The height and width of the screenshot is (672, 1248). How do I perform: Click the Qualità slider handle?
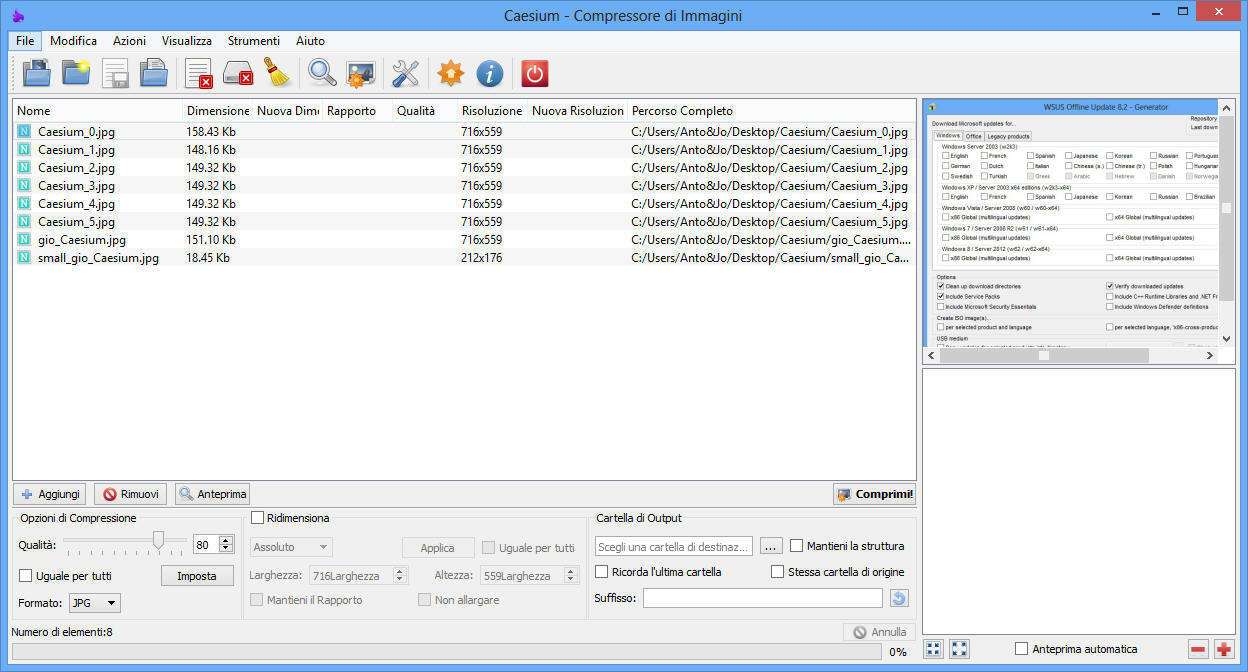(158, 541)
